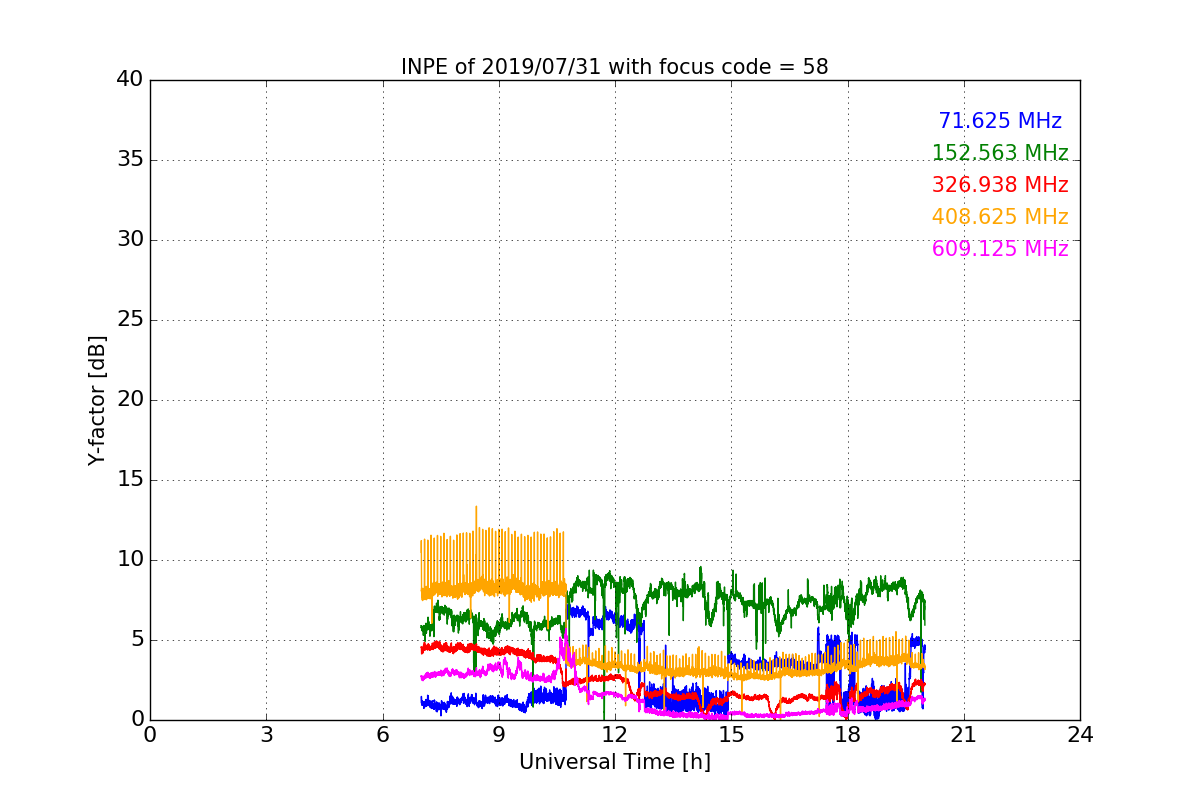Viewport: 1200px width, 800px height.
Task: Click x-axis tick label 24
Action: pyautogui.click(x=1080, y=735)
